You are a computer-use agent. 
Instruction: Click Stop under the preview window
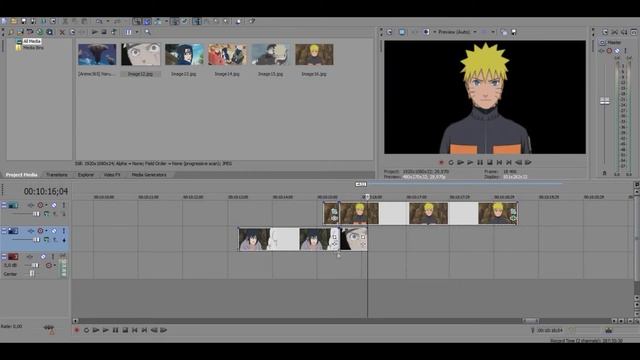tap(490, 162)
